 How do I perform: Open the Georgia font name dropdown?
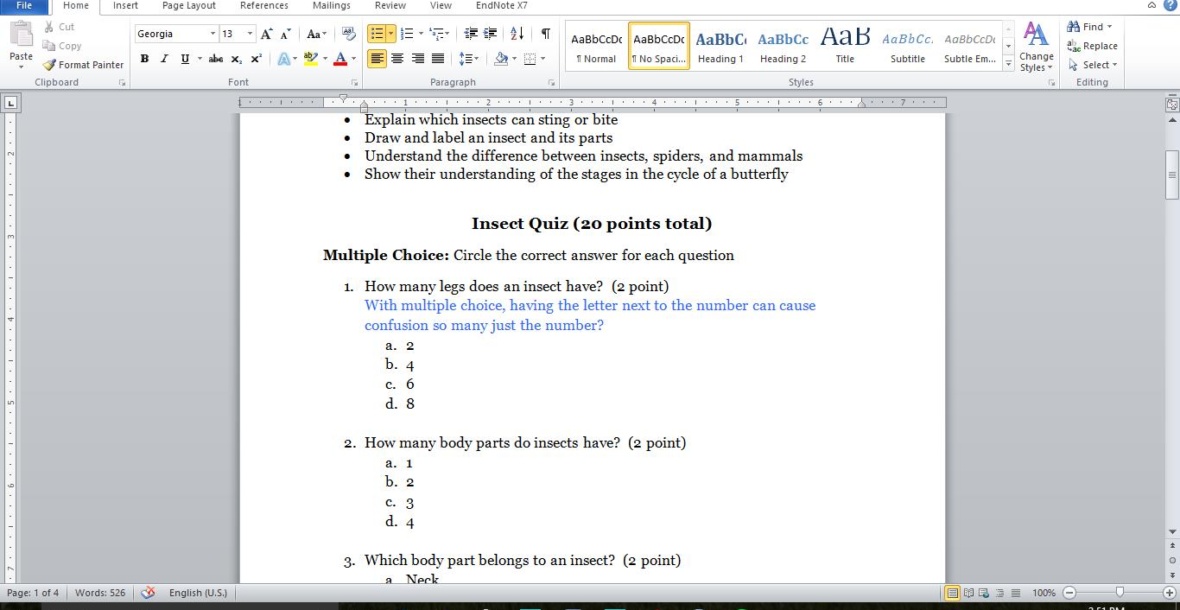pyautogui.click(x=212, y=34)
